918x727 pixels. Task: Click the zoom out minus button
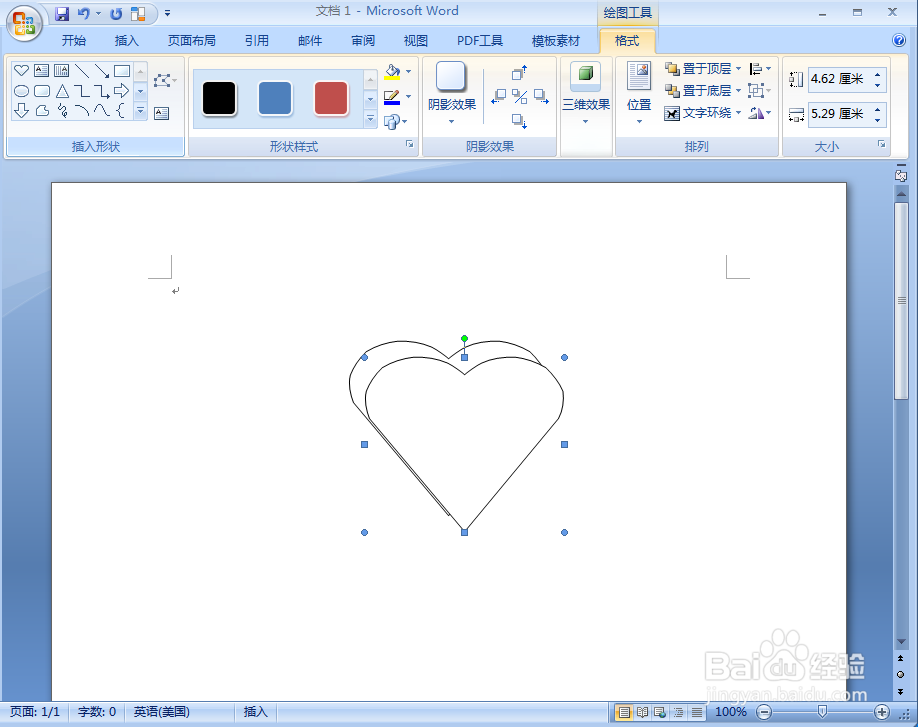tap(763, 712)
